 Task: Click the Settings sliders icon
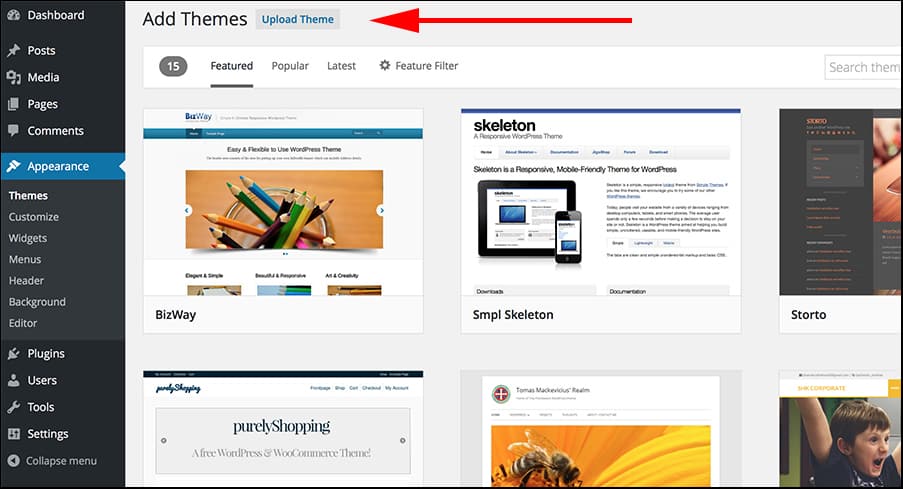tap(14, 434)
